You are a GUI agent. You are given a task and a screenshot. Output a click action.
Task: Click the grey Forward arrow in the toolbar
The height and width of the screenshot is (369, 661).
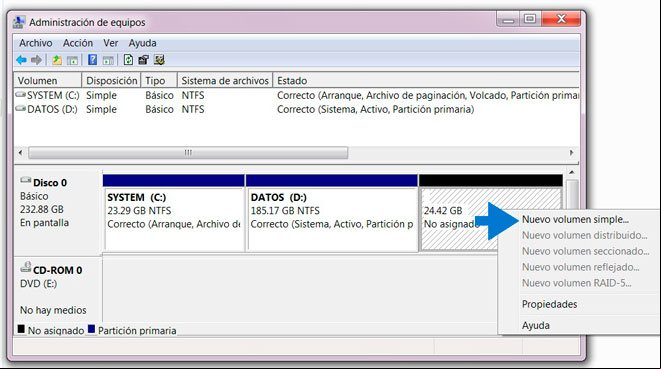[36, 60]
